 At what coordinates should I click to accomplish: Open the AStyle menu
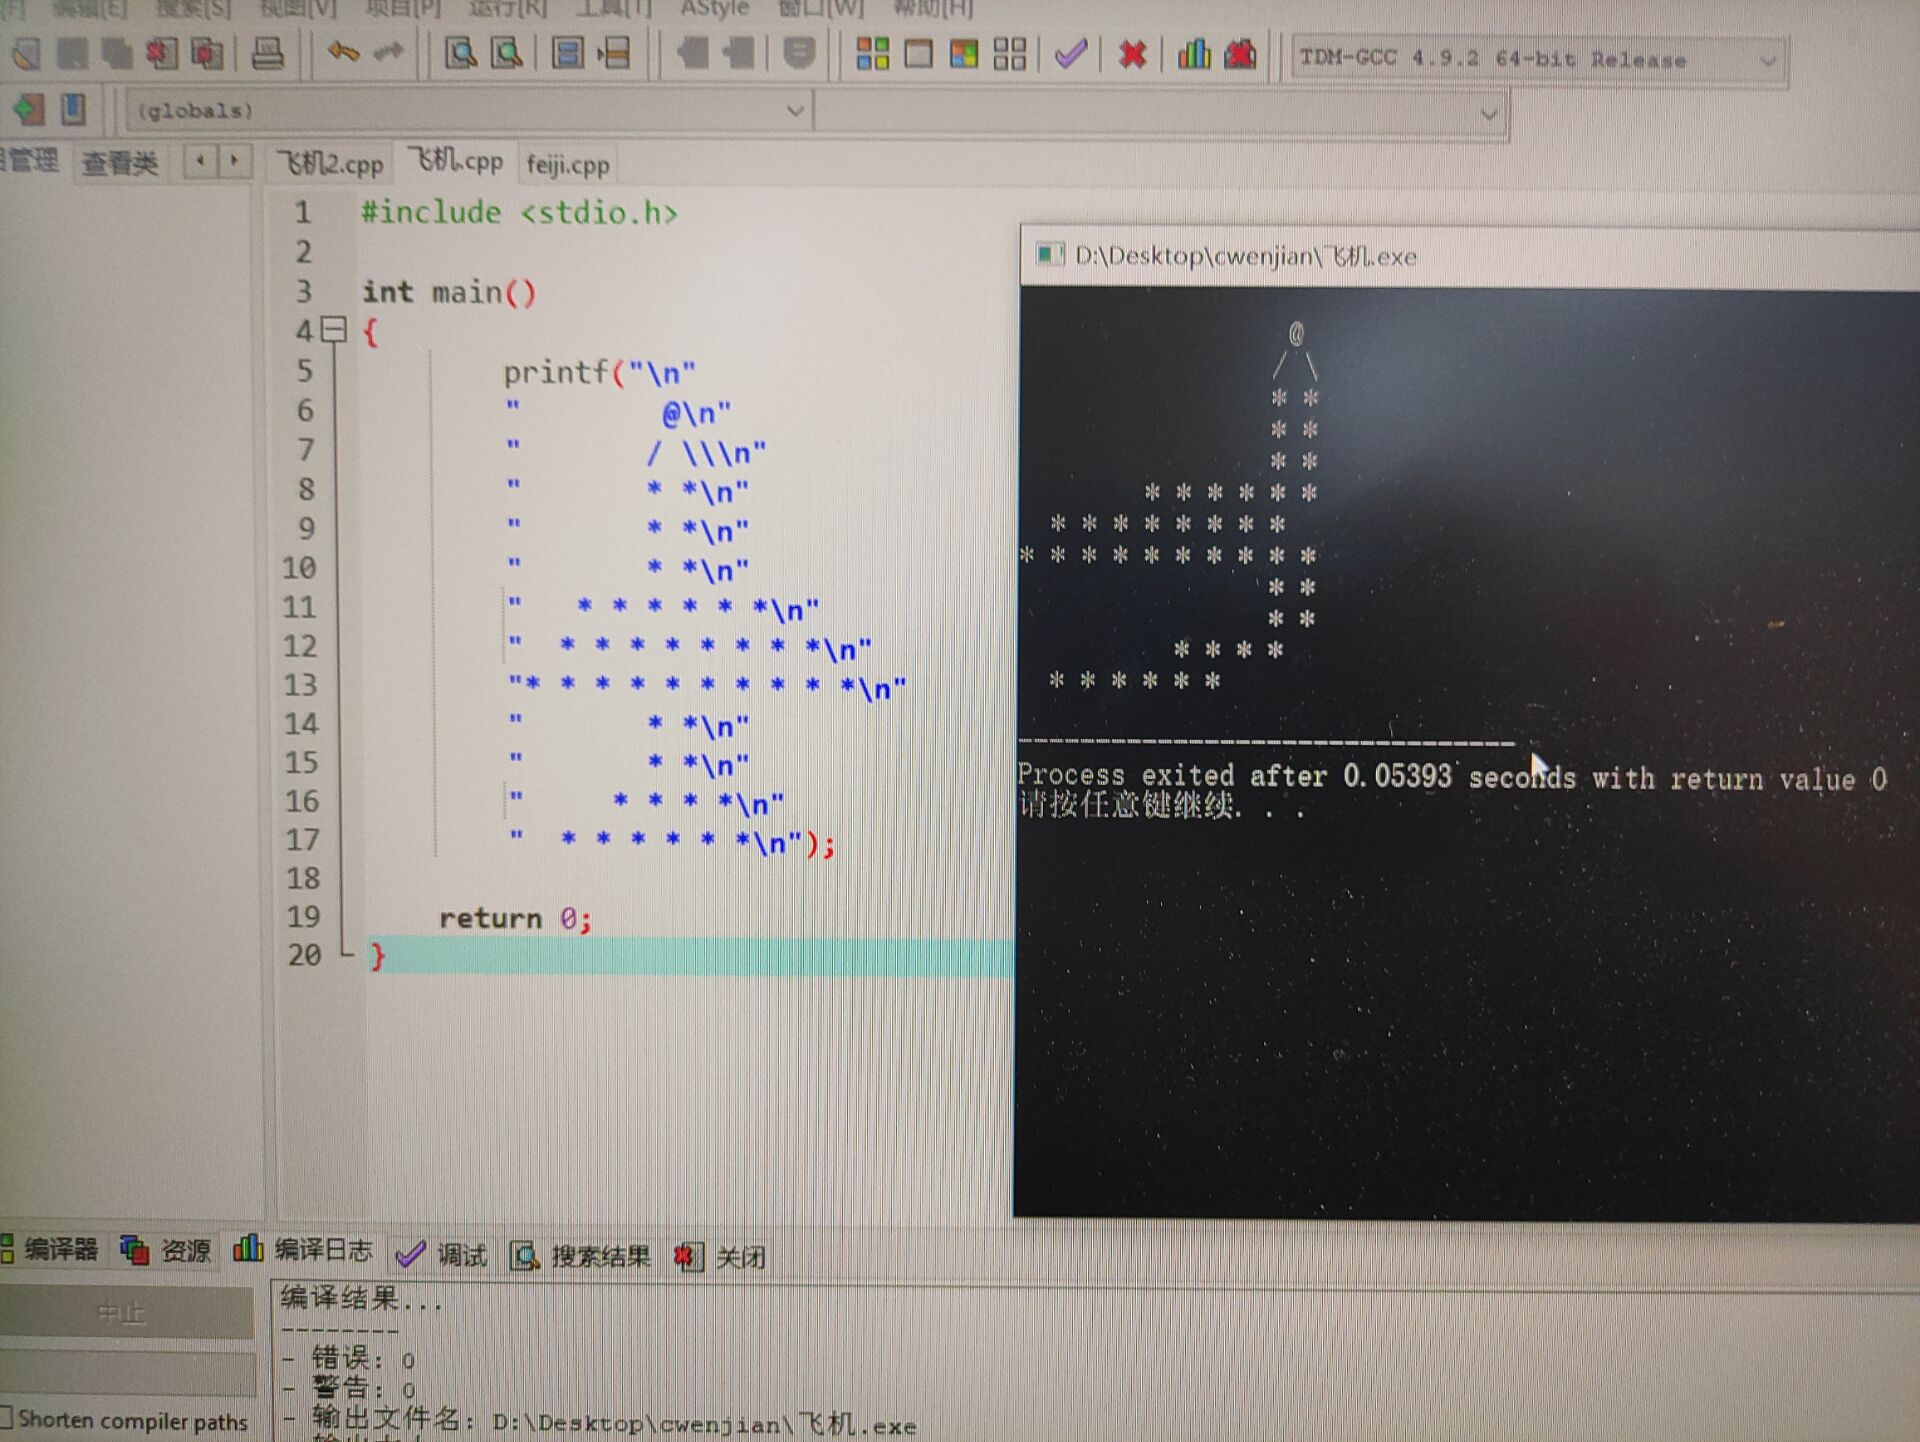(714, 8)
